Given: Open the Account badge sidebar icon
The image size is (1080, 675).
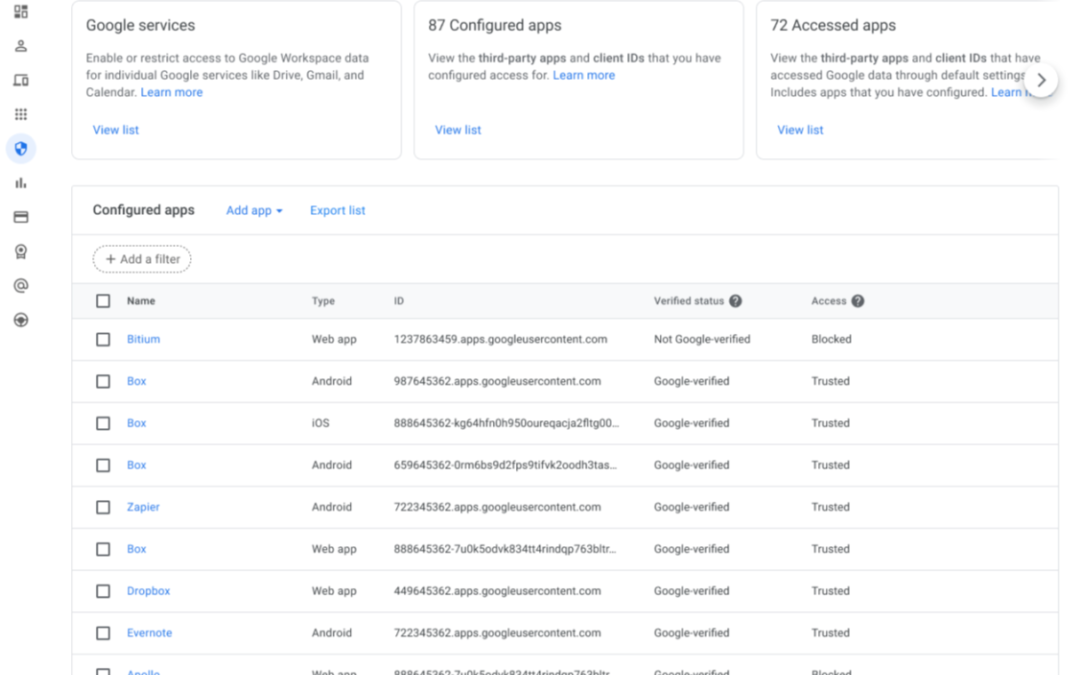Looking at the screenshot, I should [21, 251].
